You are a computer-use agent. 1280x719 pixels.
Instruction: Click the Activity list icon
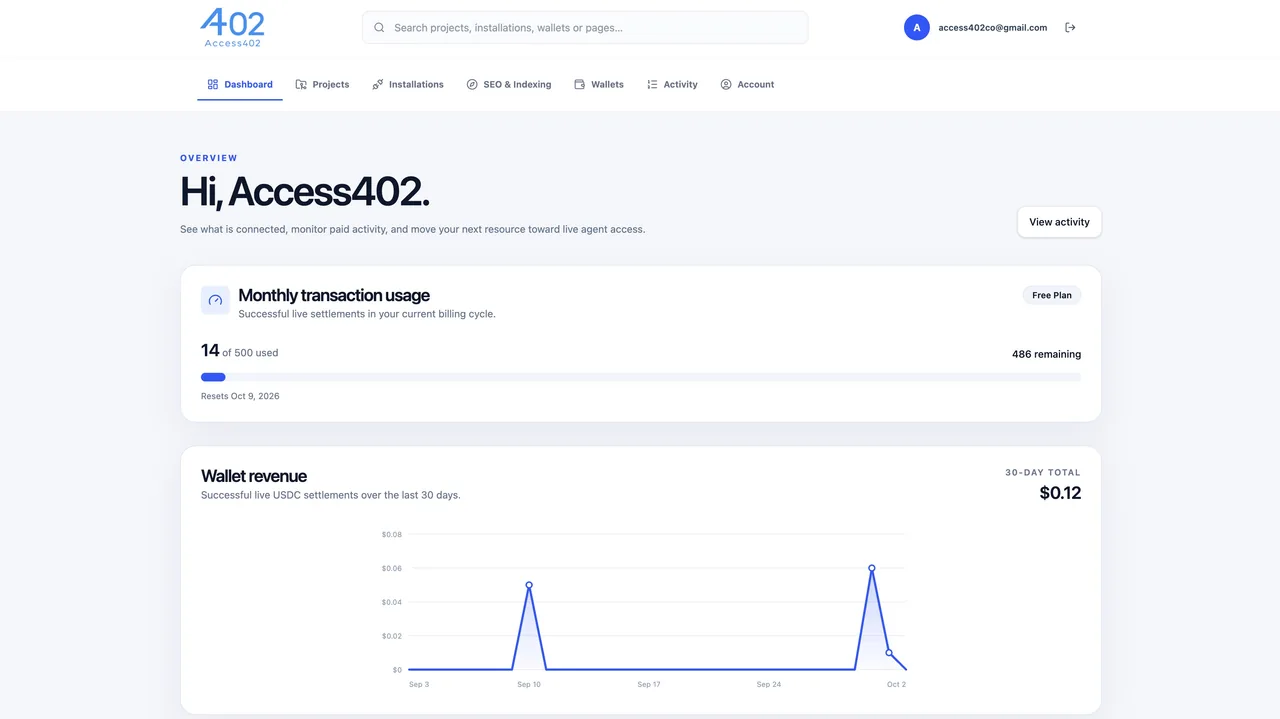point(652,85)
